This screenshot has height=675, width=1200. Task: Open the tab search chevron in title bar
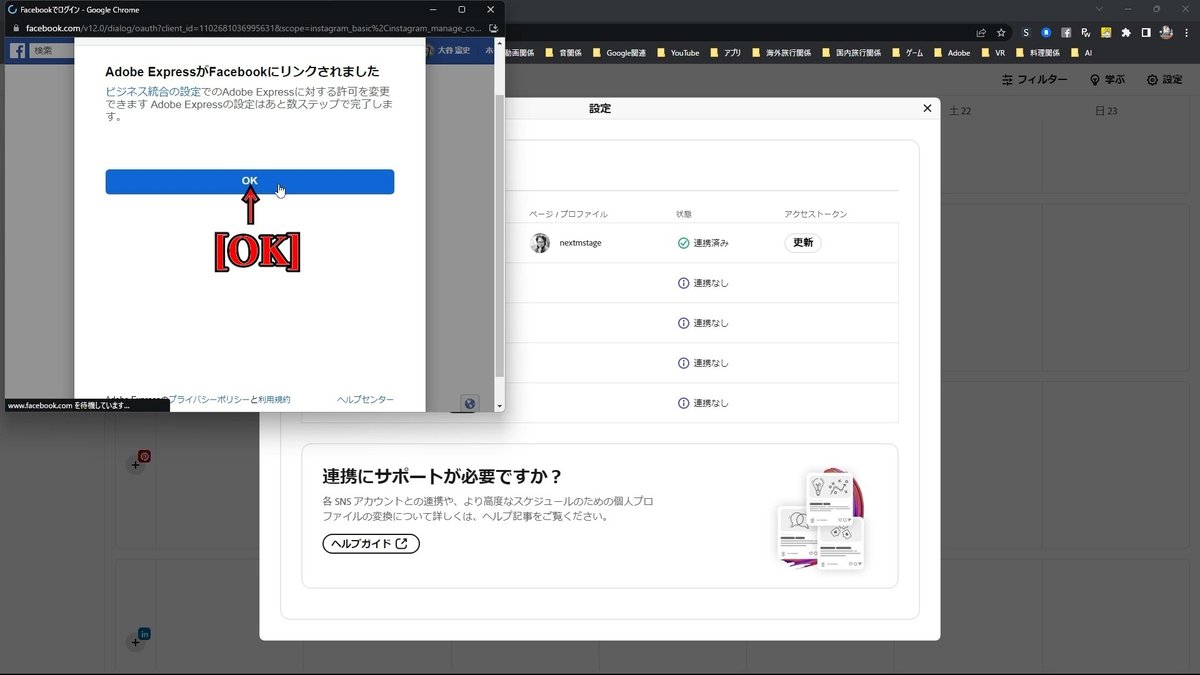click(1100, 9)
